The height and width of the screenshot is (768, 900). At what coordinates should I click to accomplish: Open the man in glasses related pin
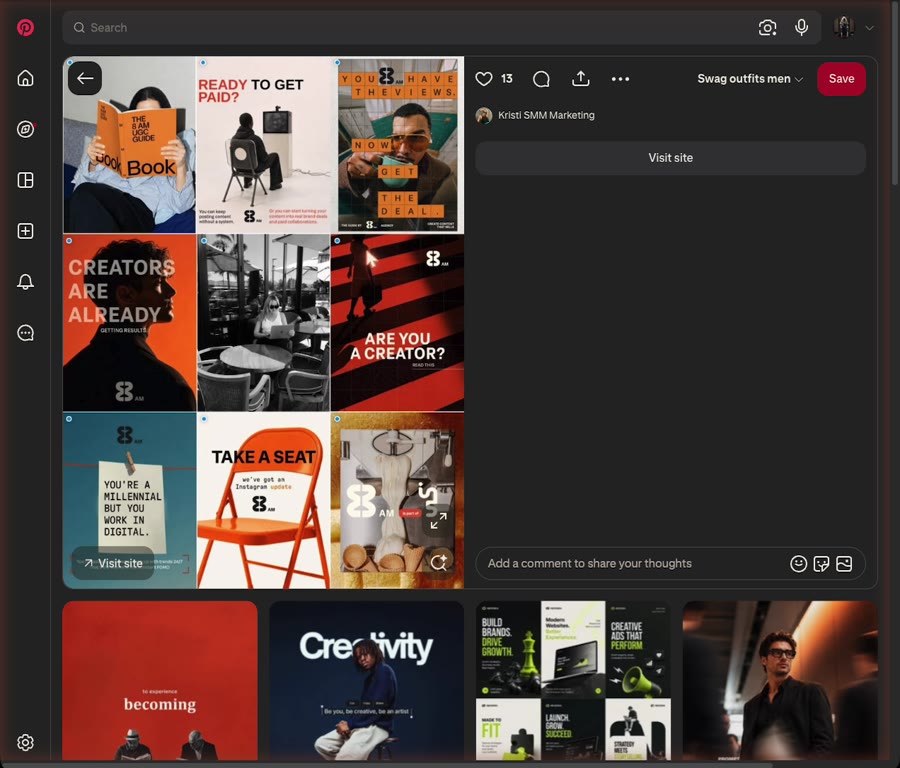(780, 681)
